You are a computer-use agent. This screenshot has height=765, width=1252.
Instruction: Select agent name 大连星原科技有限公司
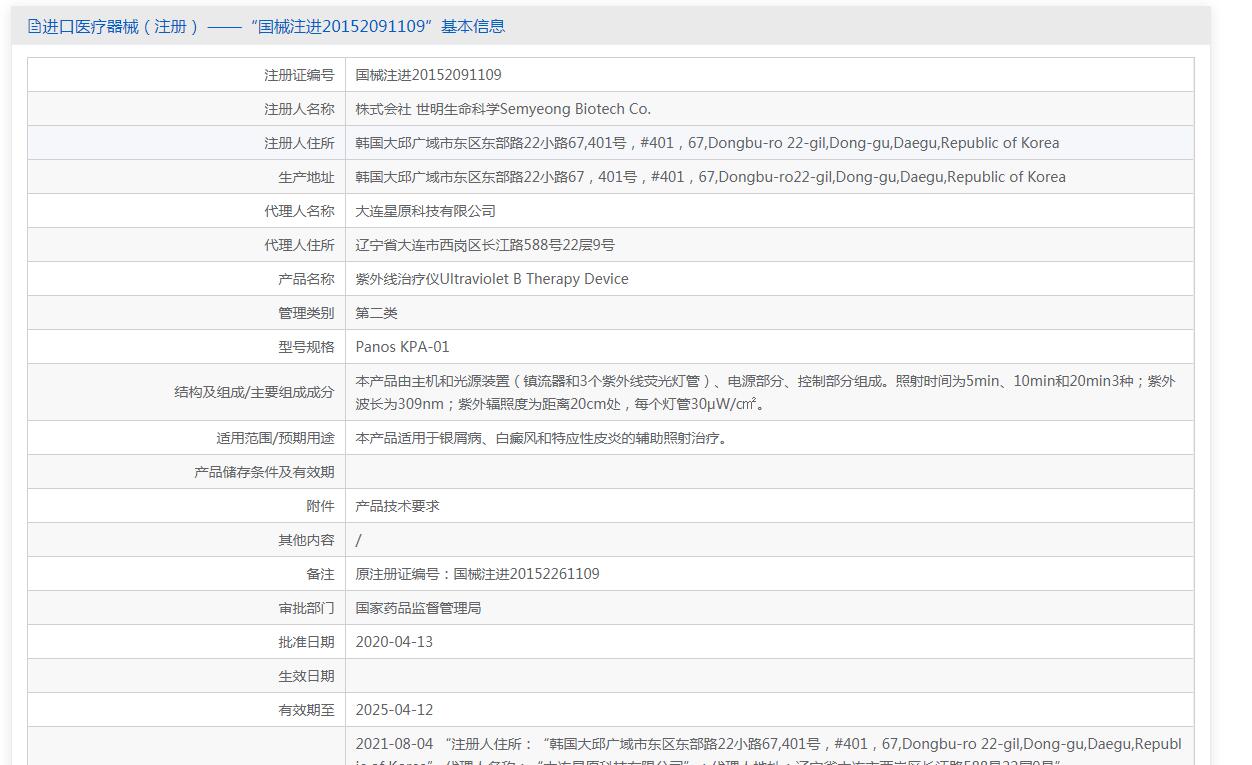(x=426, y=211)
